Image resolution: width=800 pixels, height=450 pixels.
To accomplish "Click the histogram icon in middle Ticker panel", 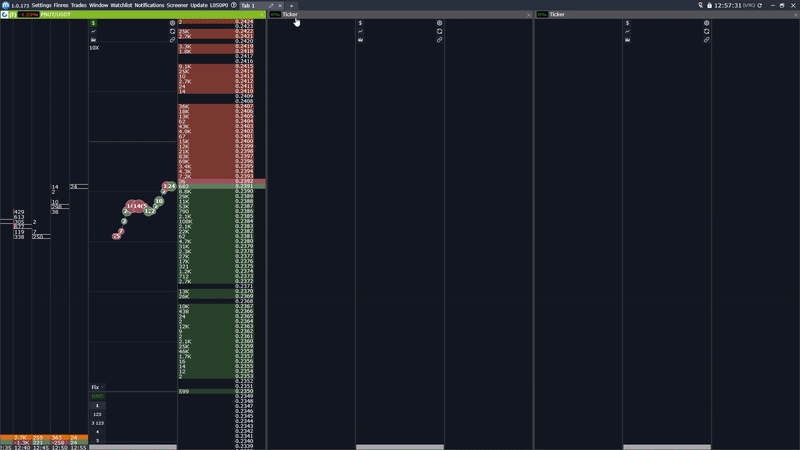I will (360, 39).
